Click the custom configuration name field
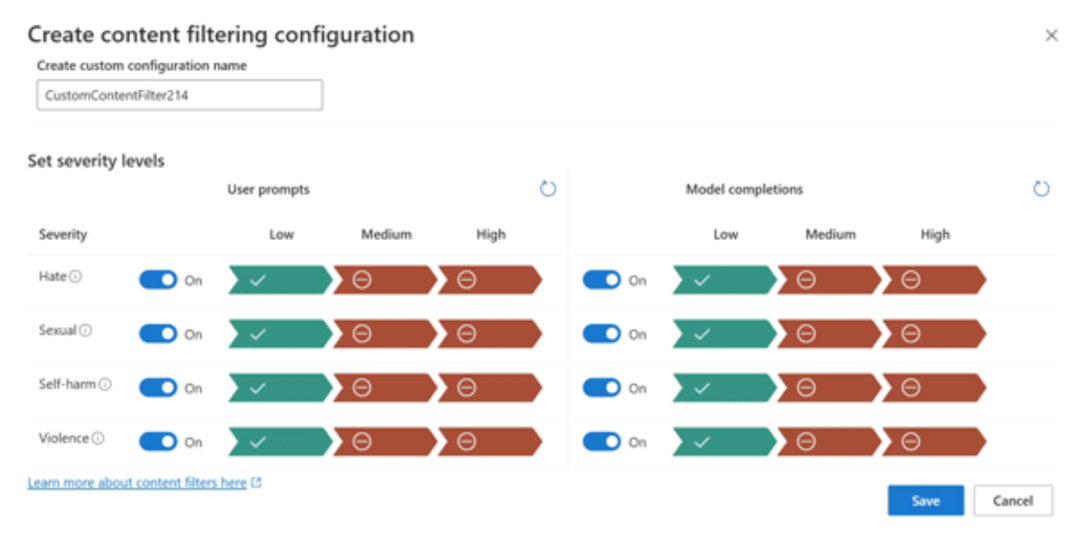 [180, 95]
